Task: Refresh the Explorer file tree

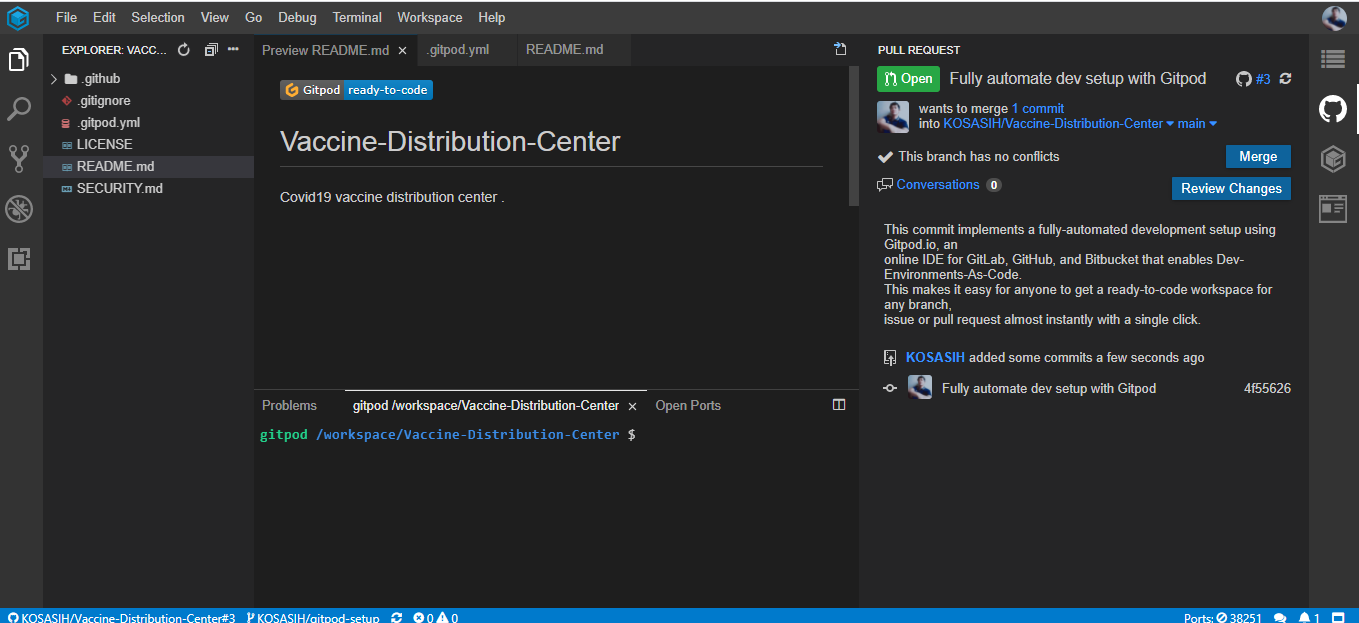Action: [x=183, y=50]
